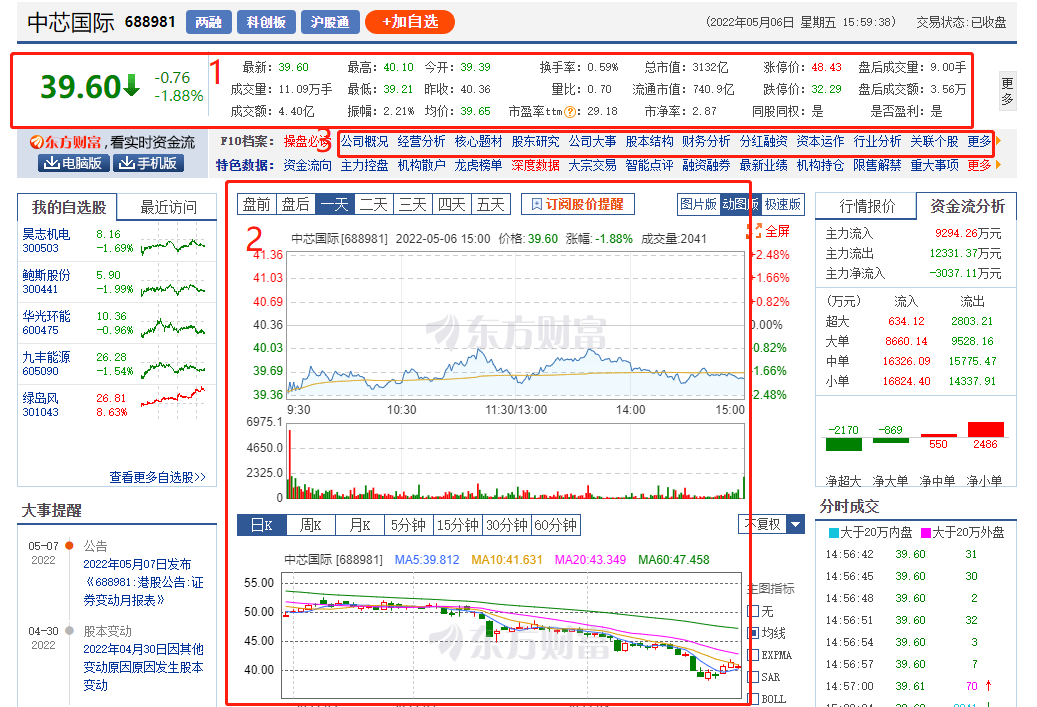Screen dimensions: 1037x707
Task: Switch chart to 极速版 mode
Action: (783, 204)
